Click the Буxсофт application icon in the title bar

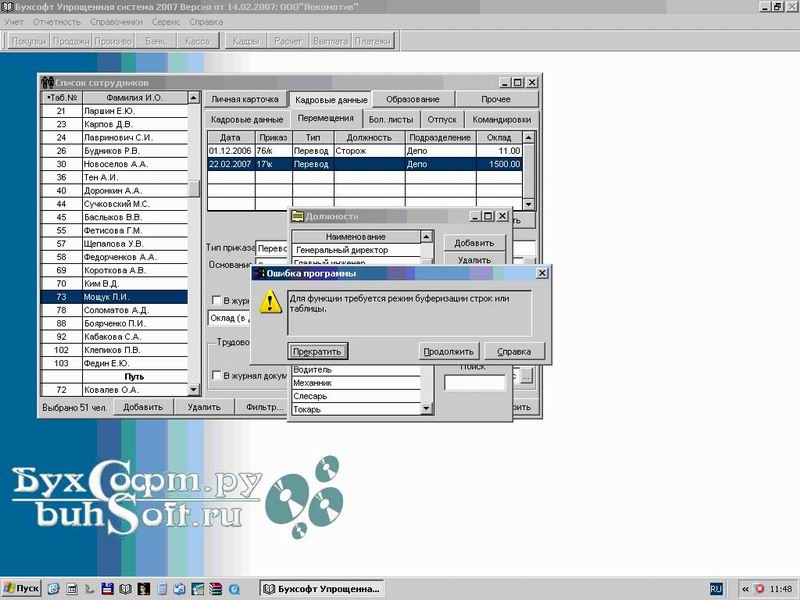coord(8,6)
